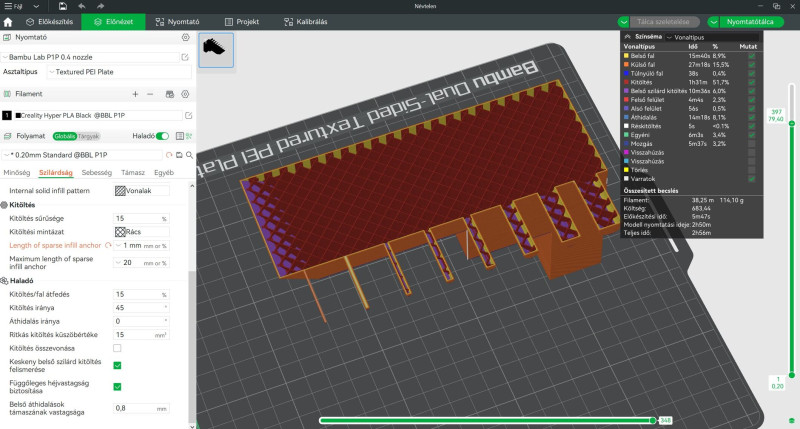Uncheck Függőleges héjvastagság biztosítása
This screenshot has height=429, width=800.
[117, 387]
